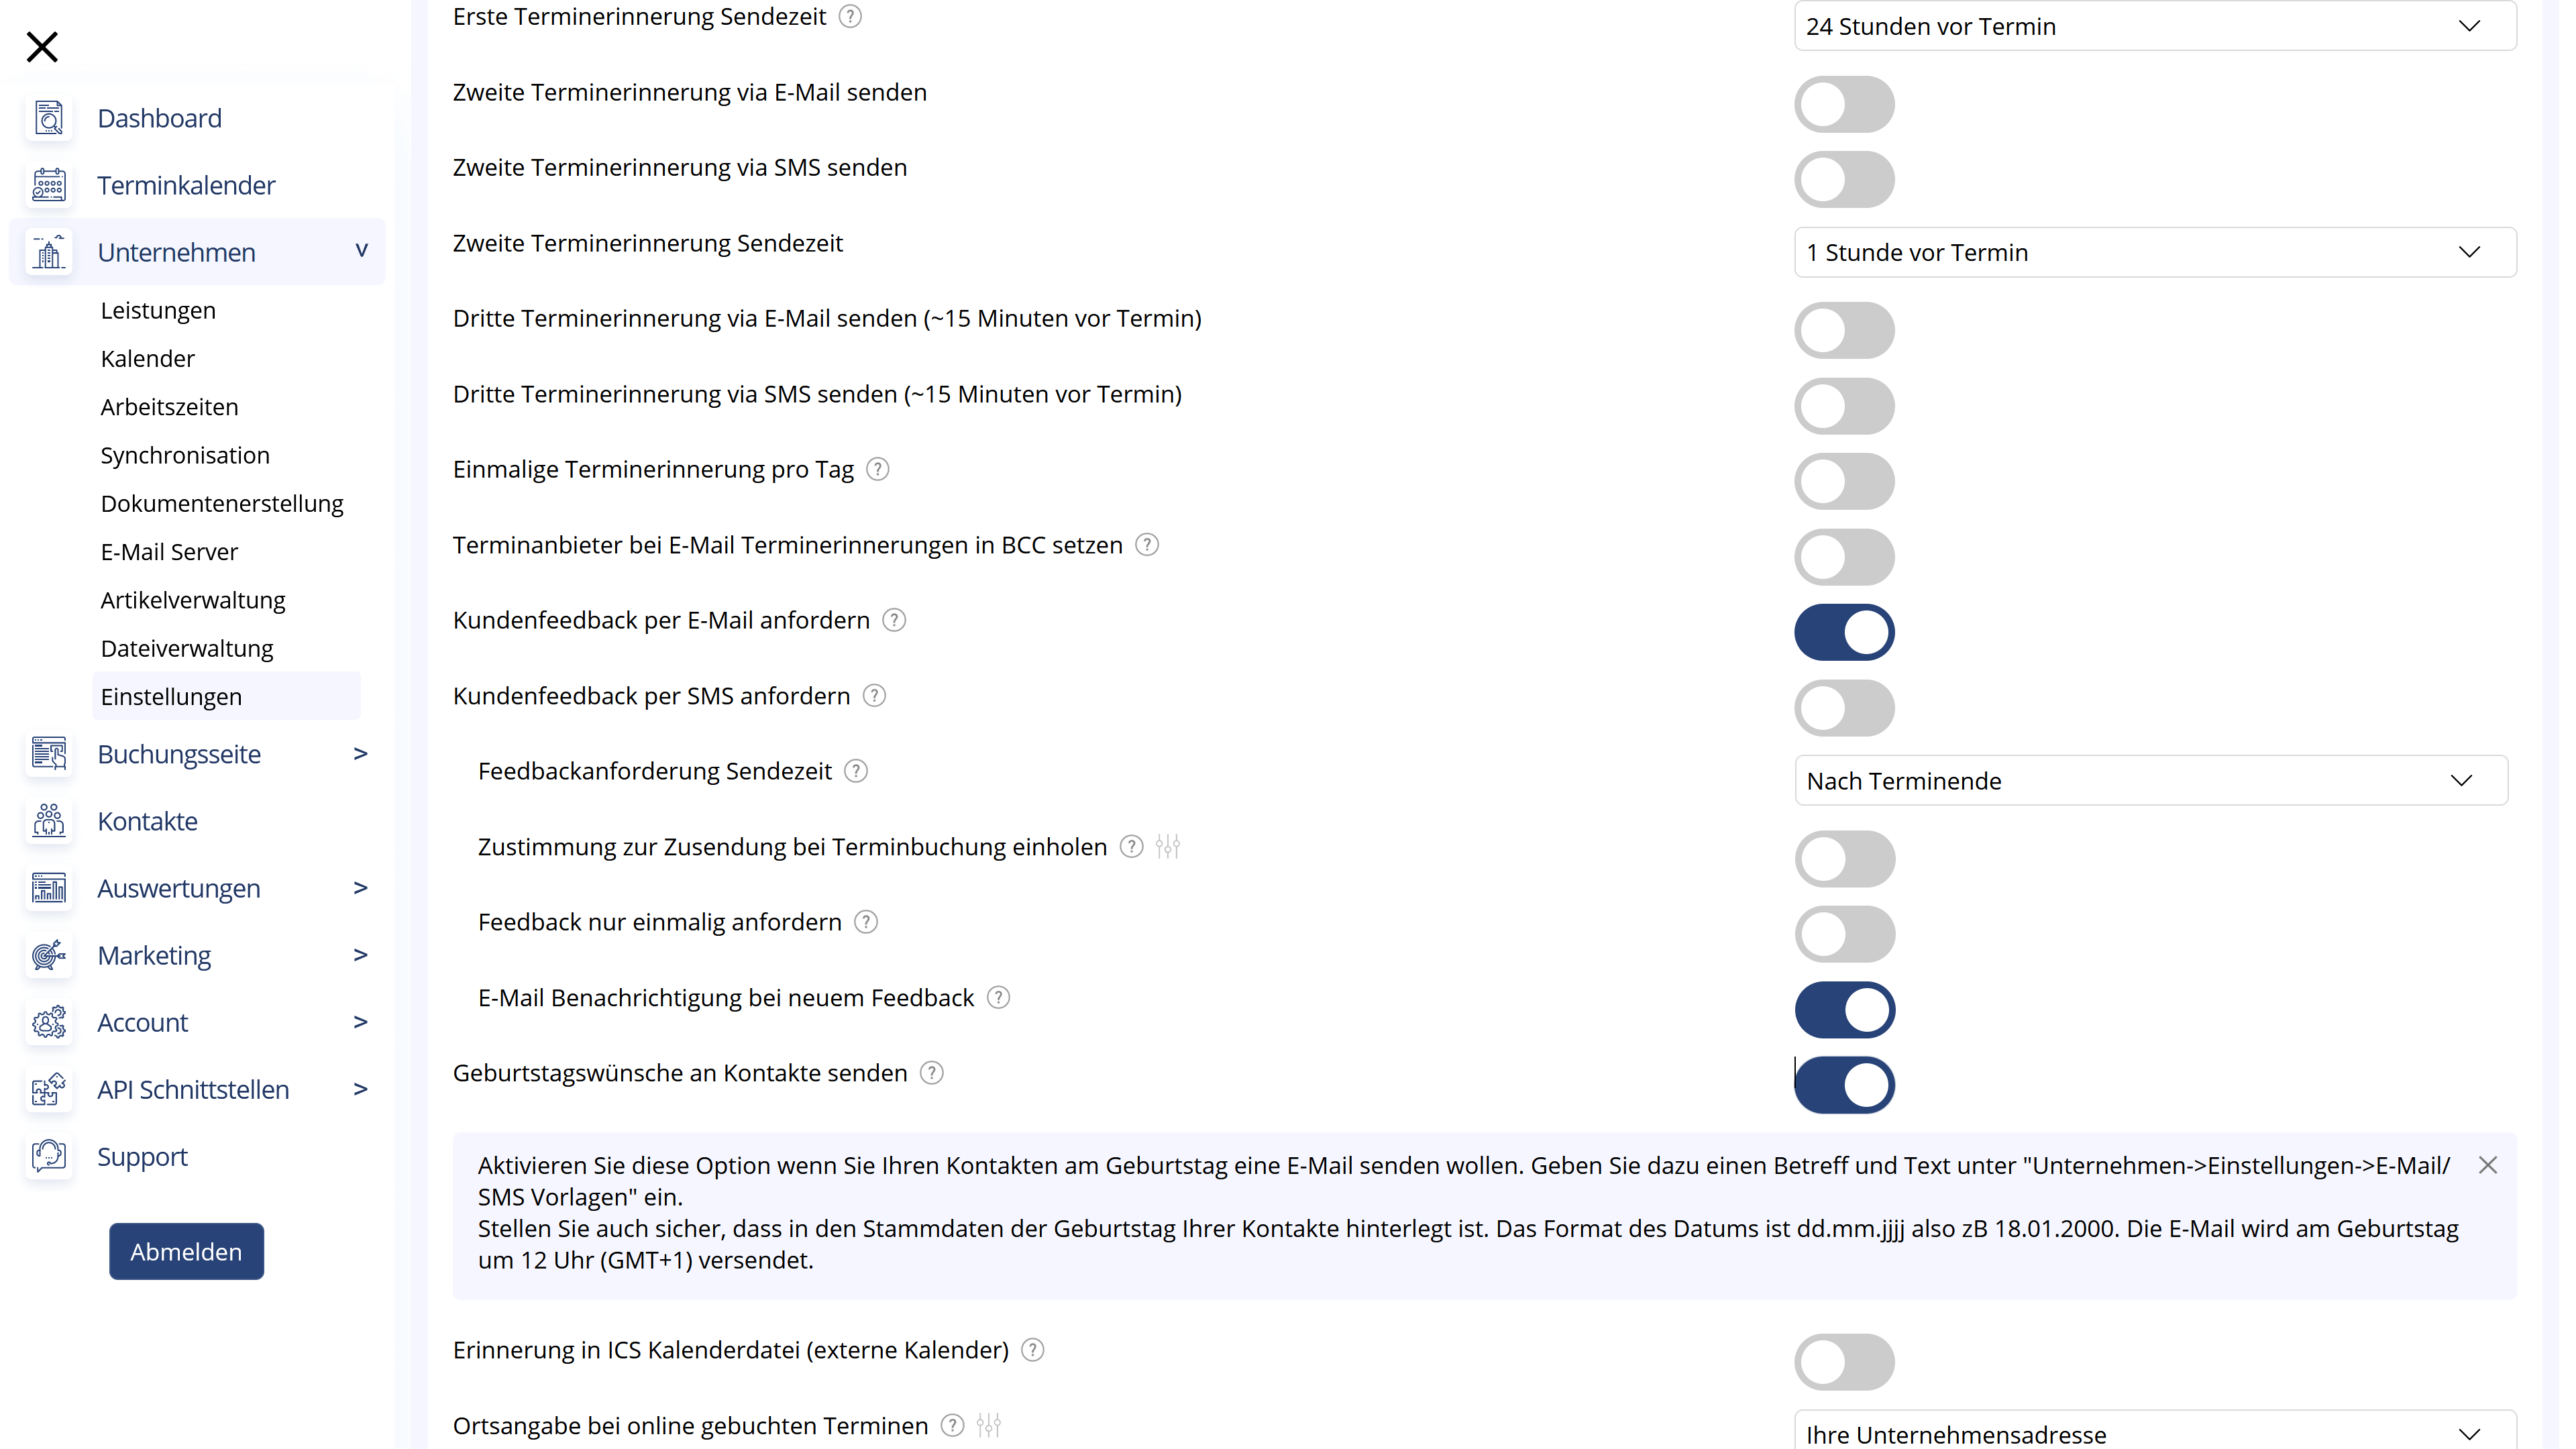Click the API Schnittstellen icon
The image size is (2576, 1449).
point(48,1088)
